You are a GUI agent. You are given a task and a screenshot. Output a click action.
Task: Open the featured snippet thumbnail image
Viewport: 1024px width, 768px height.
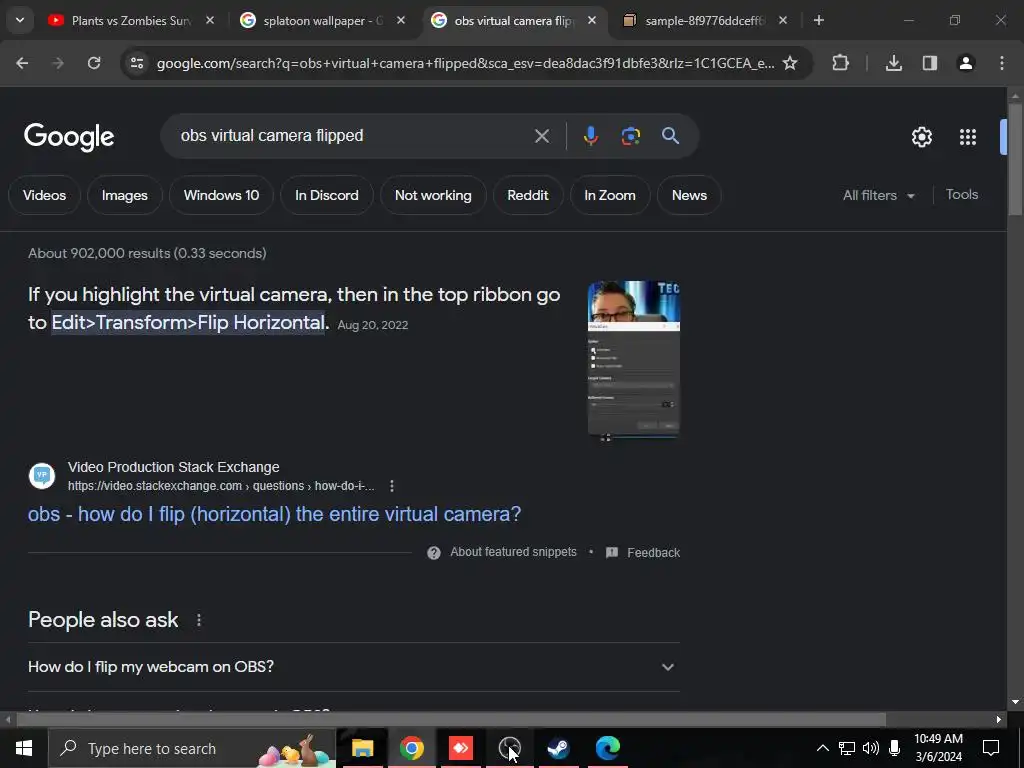tap(633, 360)
